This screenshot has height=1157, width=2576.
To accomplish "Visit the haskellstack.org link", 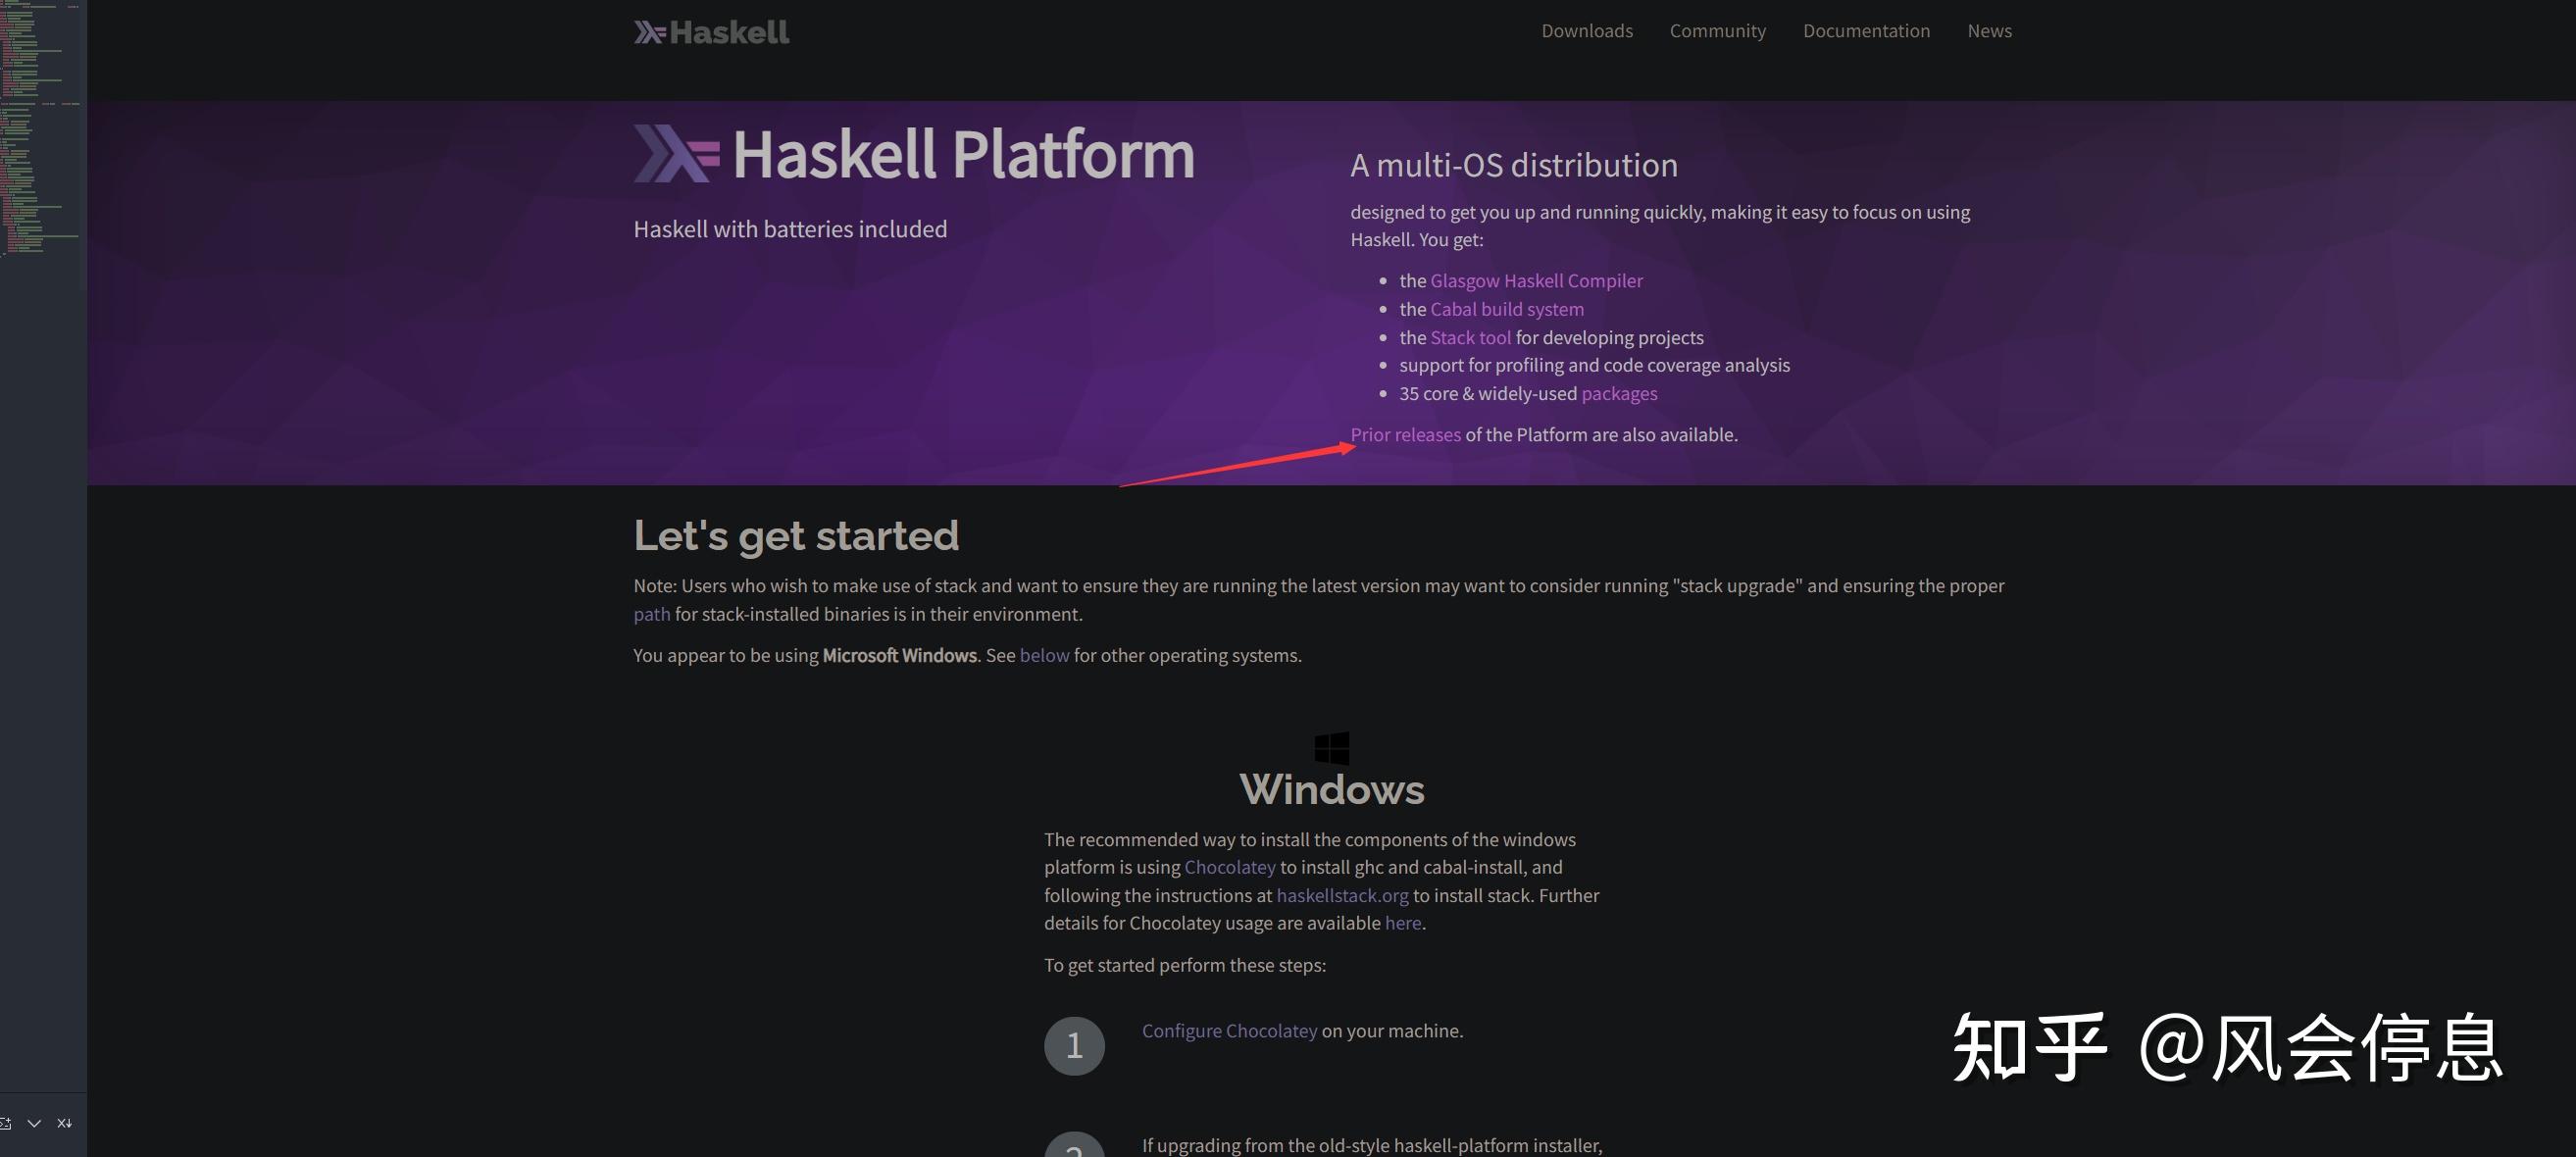I will 1342,895.
